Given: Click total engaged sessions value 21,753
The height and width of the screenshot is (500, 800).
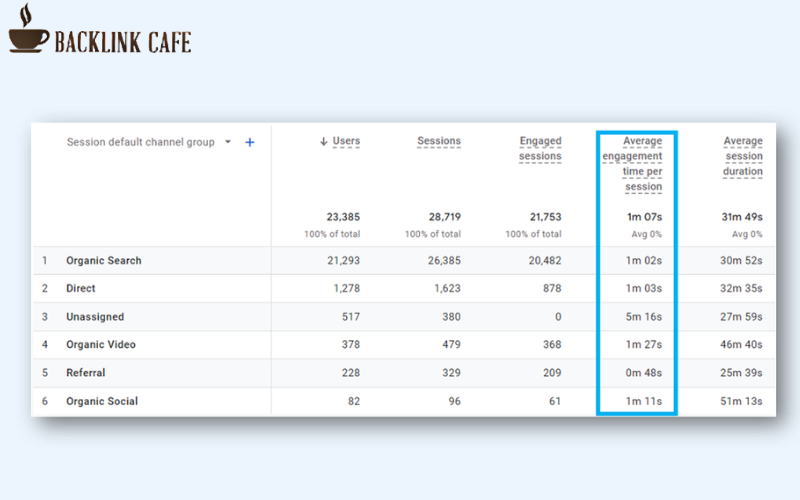Looking at the screenshot, I should pyautogui.click(x=545, y=217).
